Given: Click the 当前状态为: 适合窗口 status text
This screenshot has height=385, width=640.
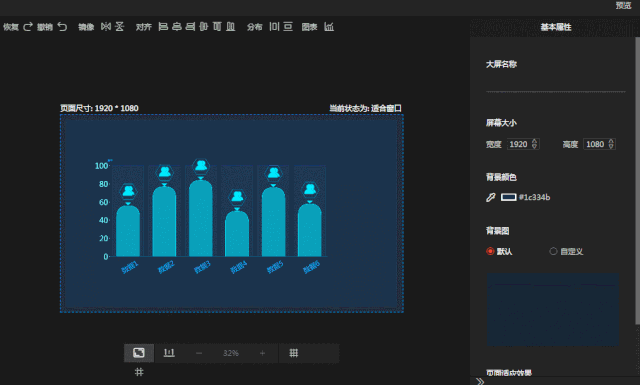Looking at the screenshot, I should (365, 108).
